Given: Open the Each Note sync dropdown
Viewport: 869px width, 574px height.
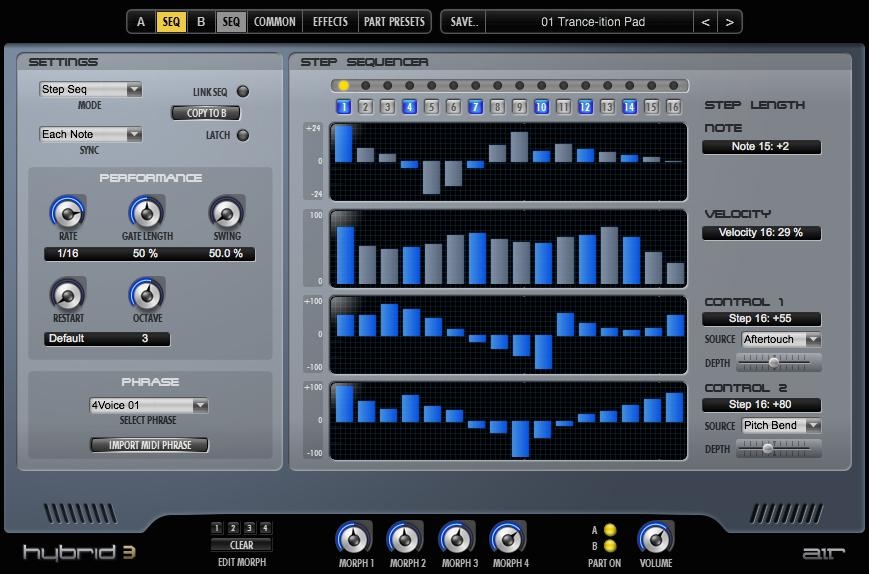Looking at the screenshot, I should tap(90, 134).
